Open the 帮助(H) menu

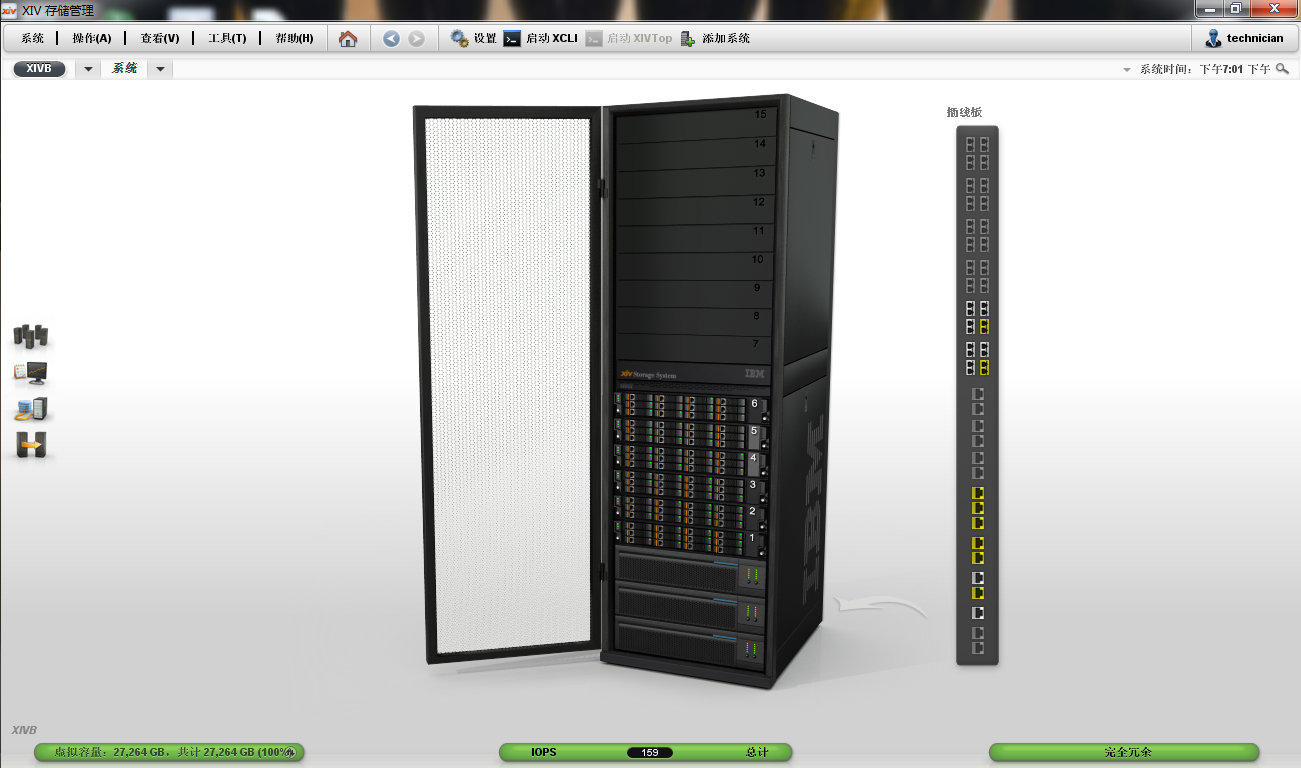pyautogui.click(x=294, y=39)
